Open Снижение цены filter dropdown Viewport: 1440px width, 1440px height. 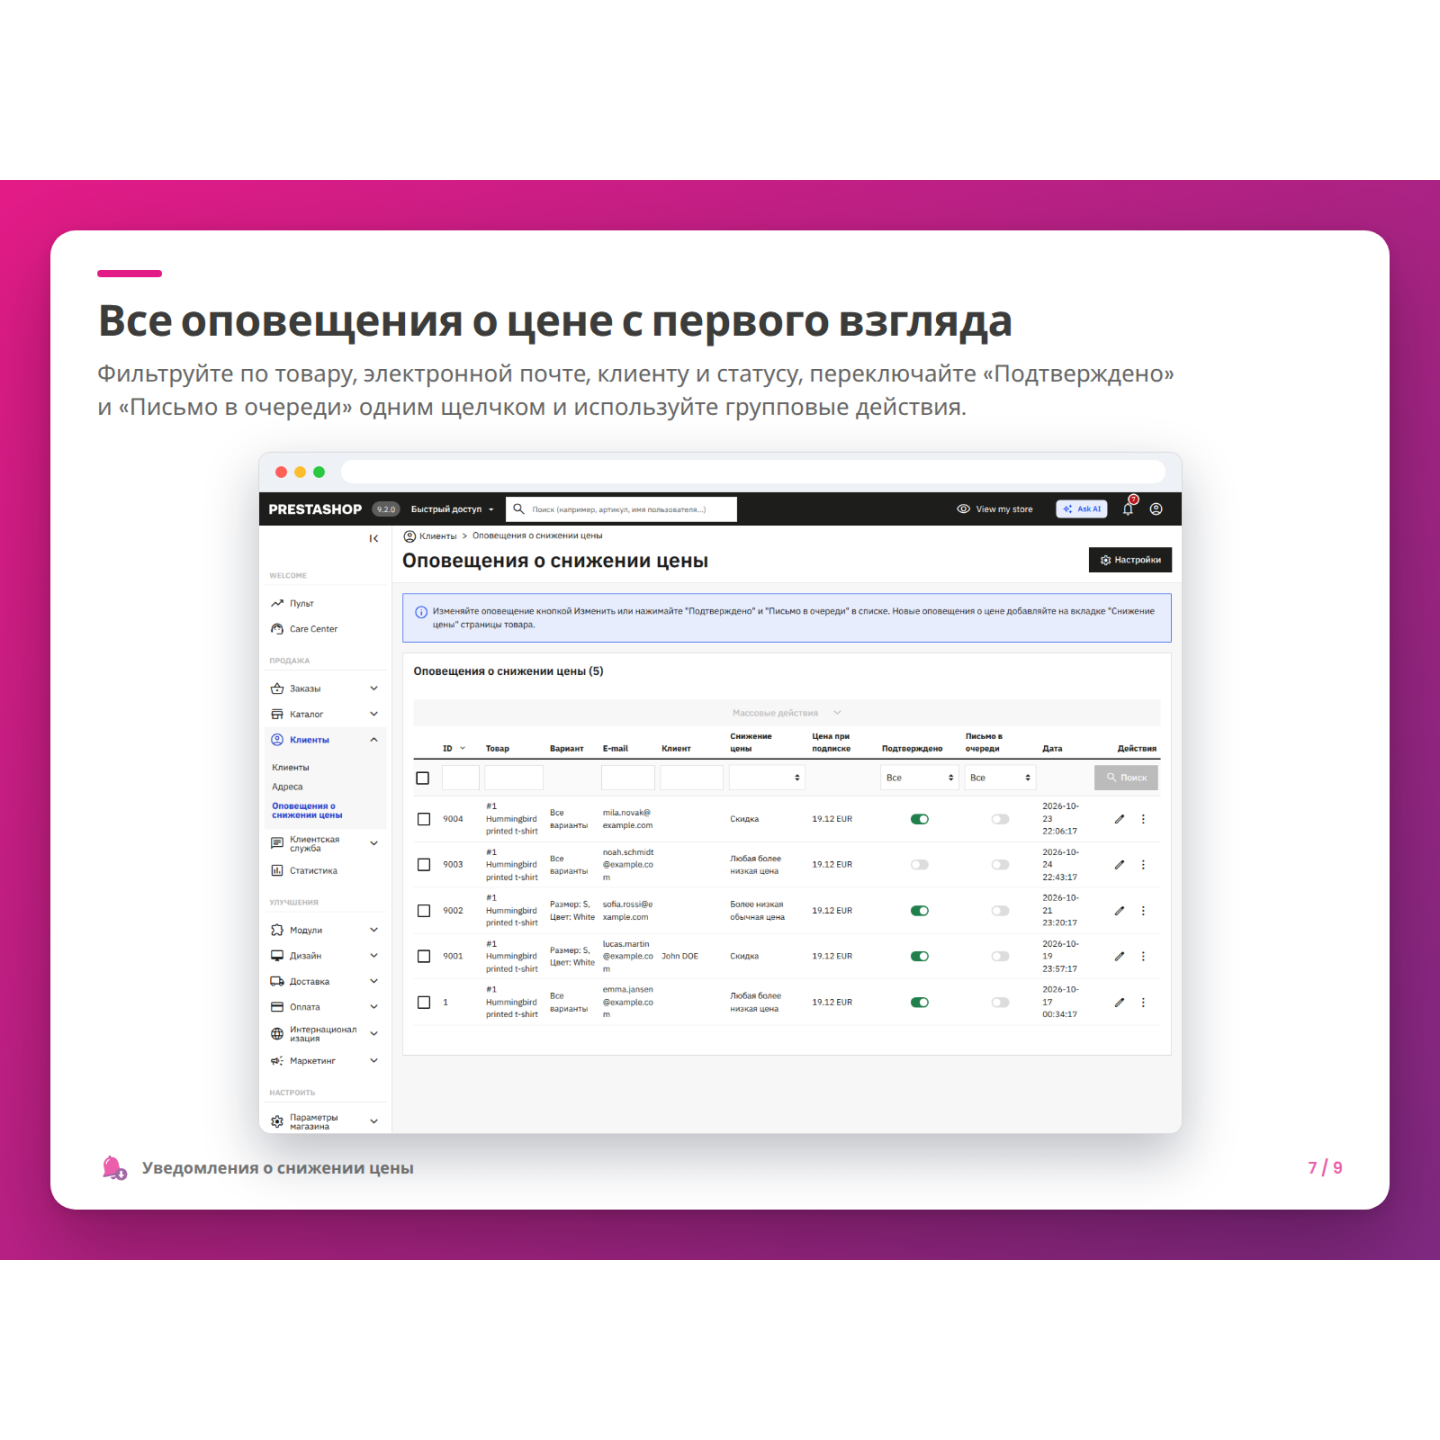tap(767, 778)
